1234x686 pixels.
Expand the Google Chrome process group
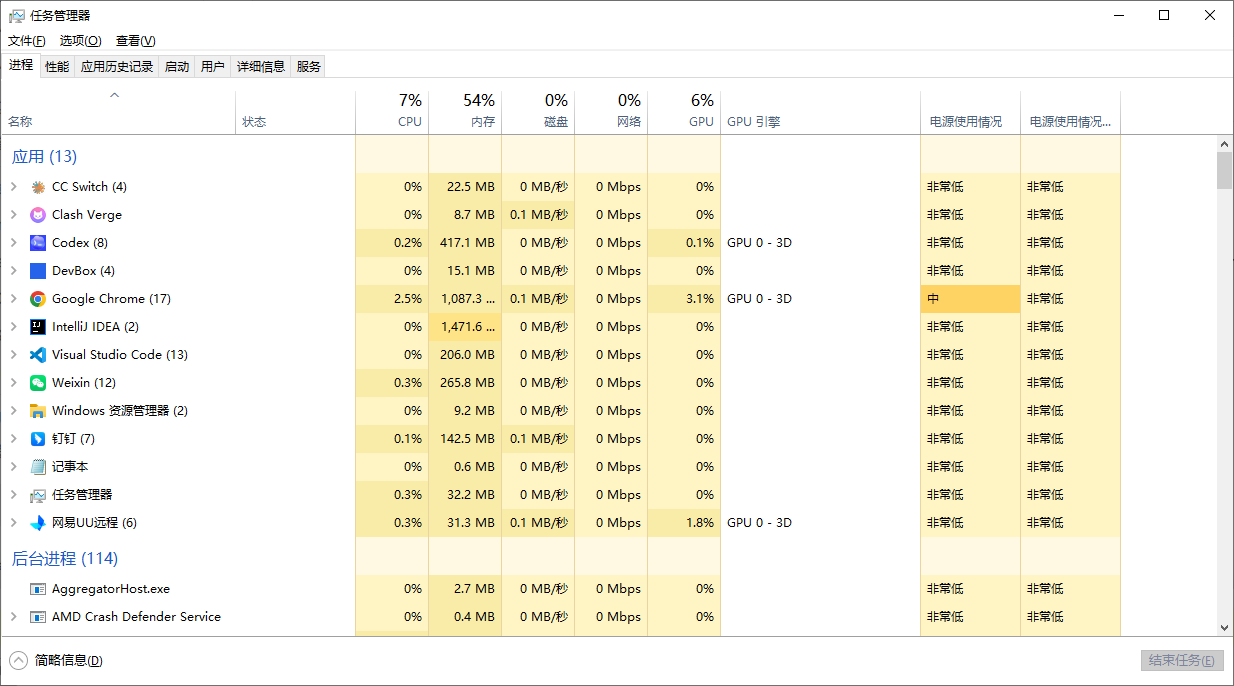pos(14,299)
